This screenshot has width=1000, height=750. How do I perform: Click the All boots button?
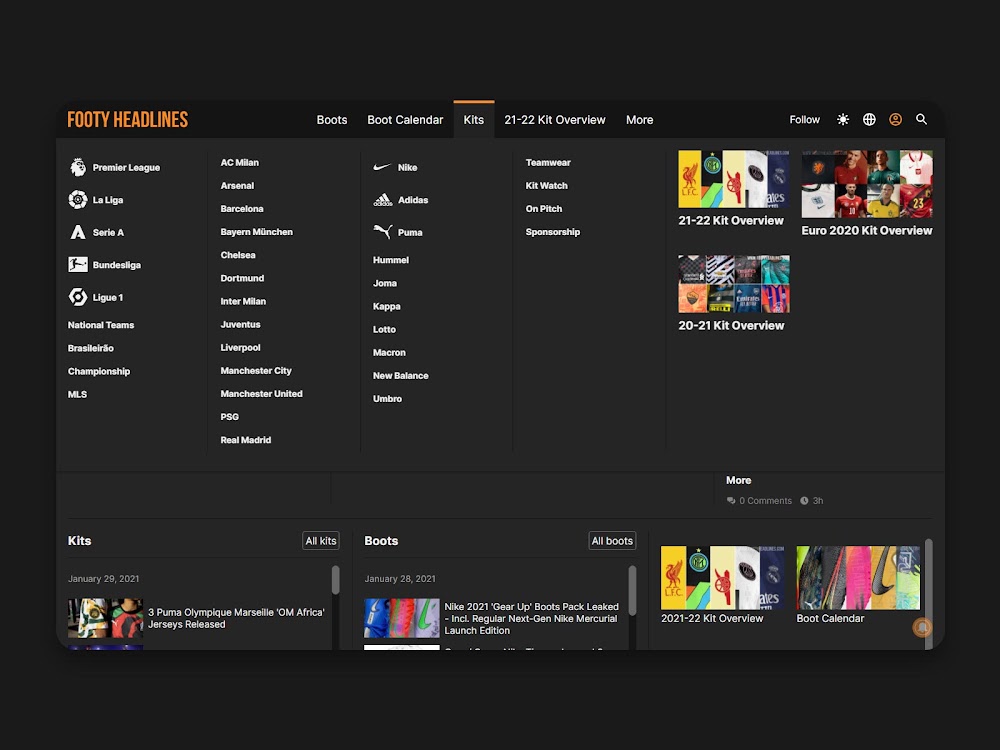[x=612, y=540]
